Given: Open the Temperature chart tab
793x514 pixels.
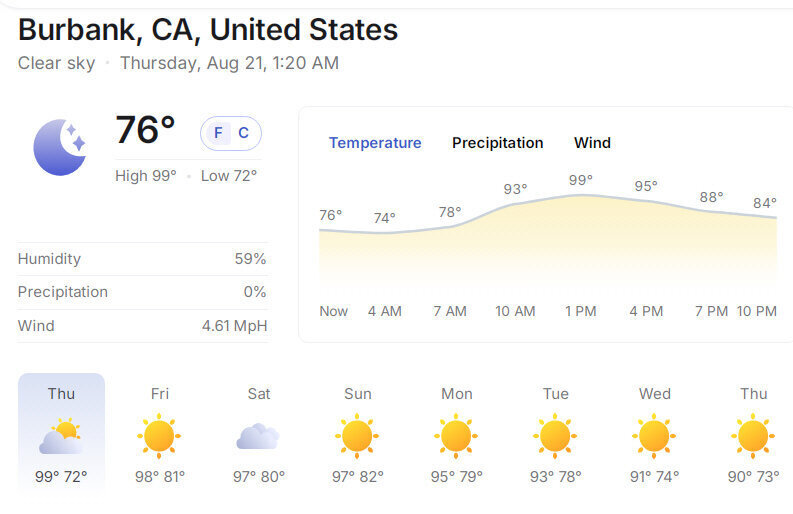Looking at the screenshot, I should (x=375, y=143).
